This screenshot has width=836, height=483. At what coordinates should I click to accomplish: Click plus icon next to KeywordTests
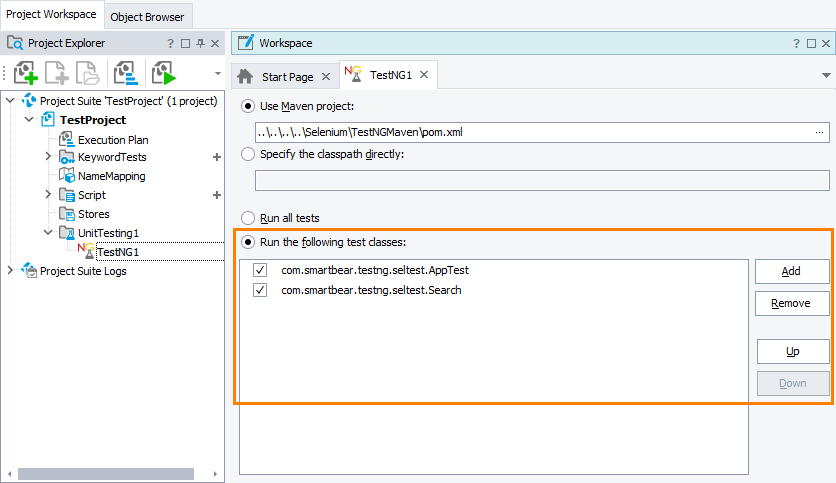point(216,157)
